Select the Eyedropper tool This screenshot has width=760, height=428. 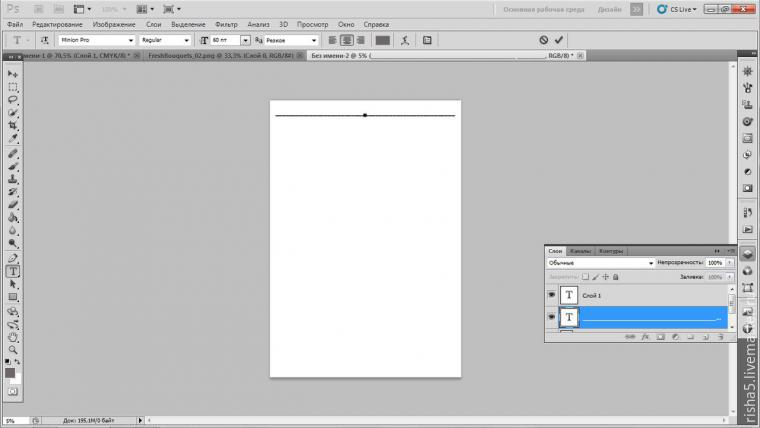[x=13, y=138]
